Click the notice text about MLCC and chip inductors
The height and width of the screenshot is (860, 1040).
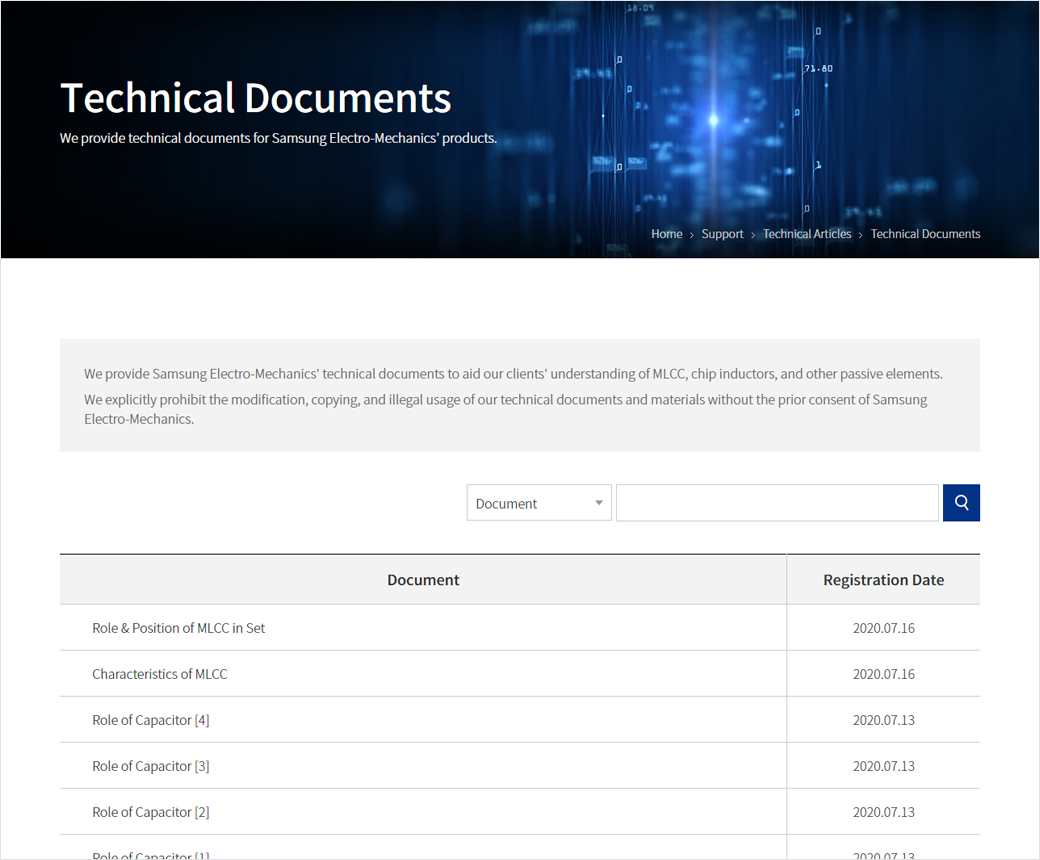click(x=513, y=374)
